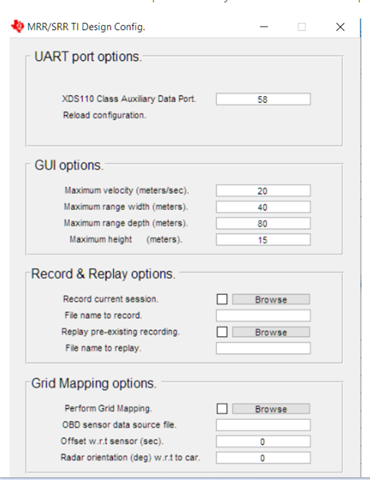Focus the Offset w.r.t sensor field
Viewport: 370px width, 480px height.
[263, 441]
